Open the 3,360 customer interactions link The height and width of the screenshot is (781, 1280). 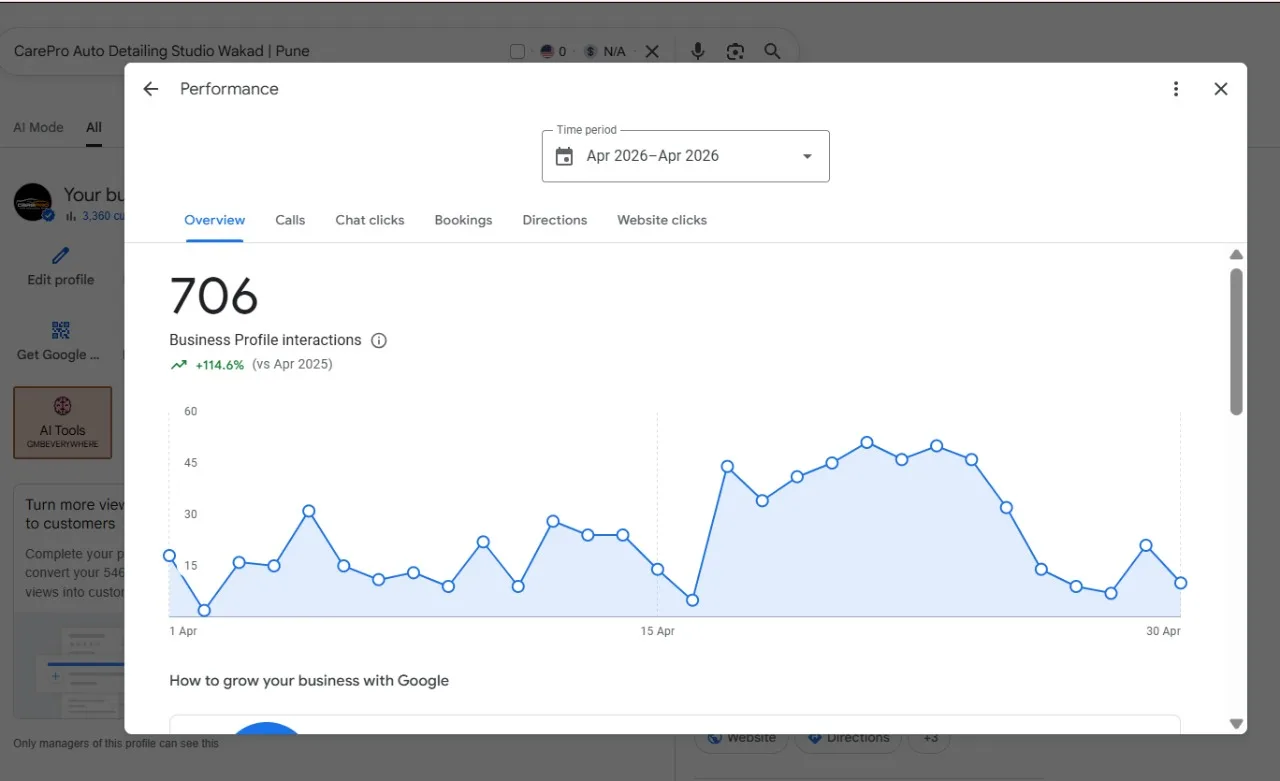click(x=104, y=216)
